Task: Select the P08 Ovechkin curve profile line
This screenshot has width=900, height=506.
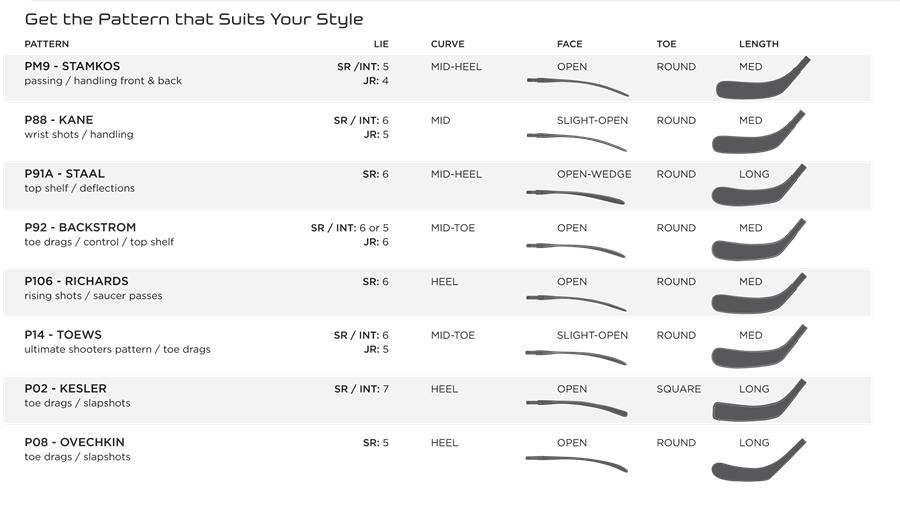Action: coord(576,464)
